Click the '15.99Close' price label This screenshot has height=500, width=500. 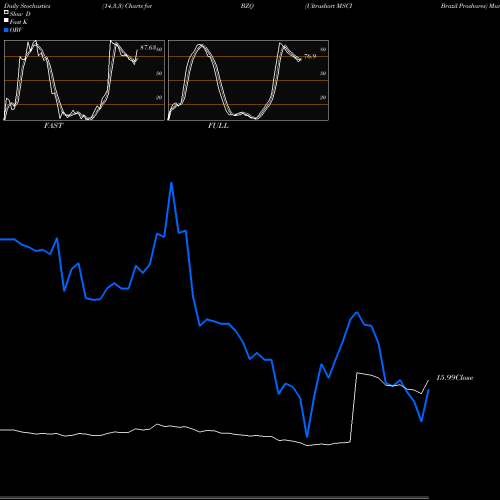pos(455,378)
